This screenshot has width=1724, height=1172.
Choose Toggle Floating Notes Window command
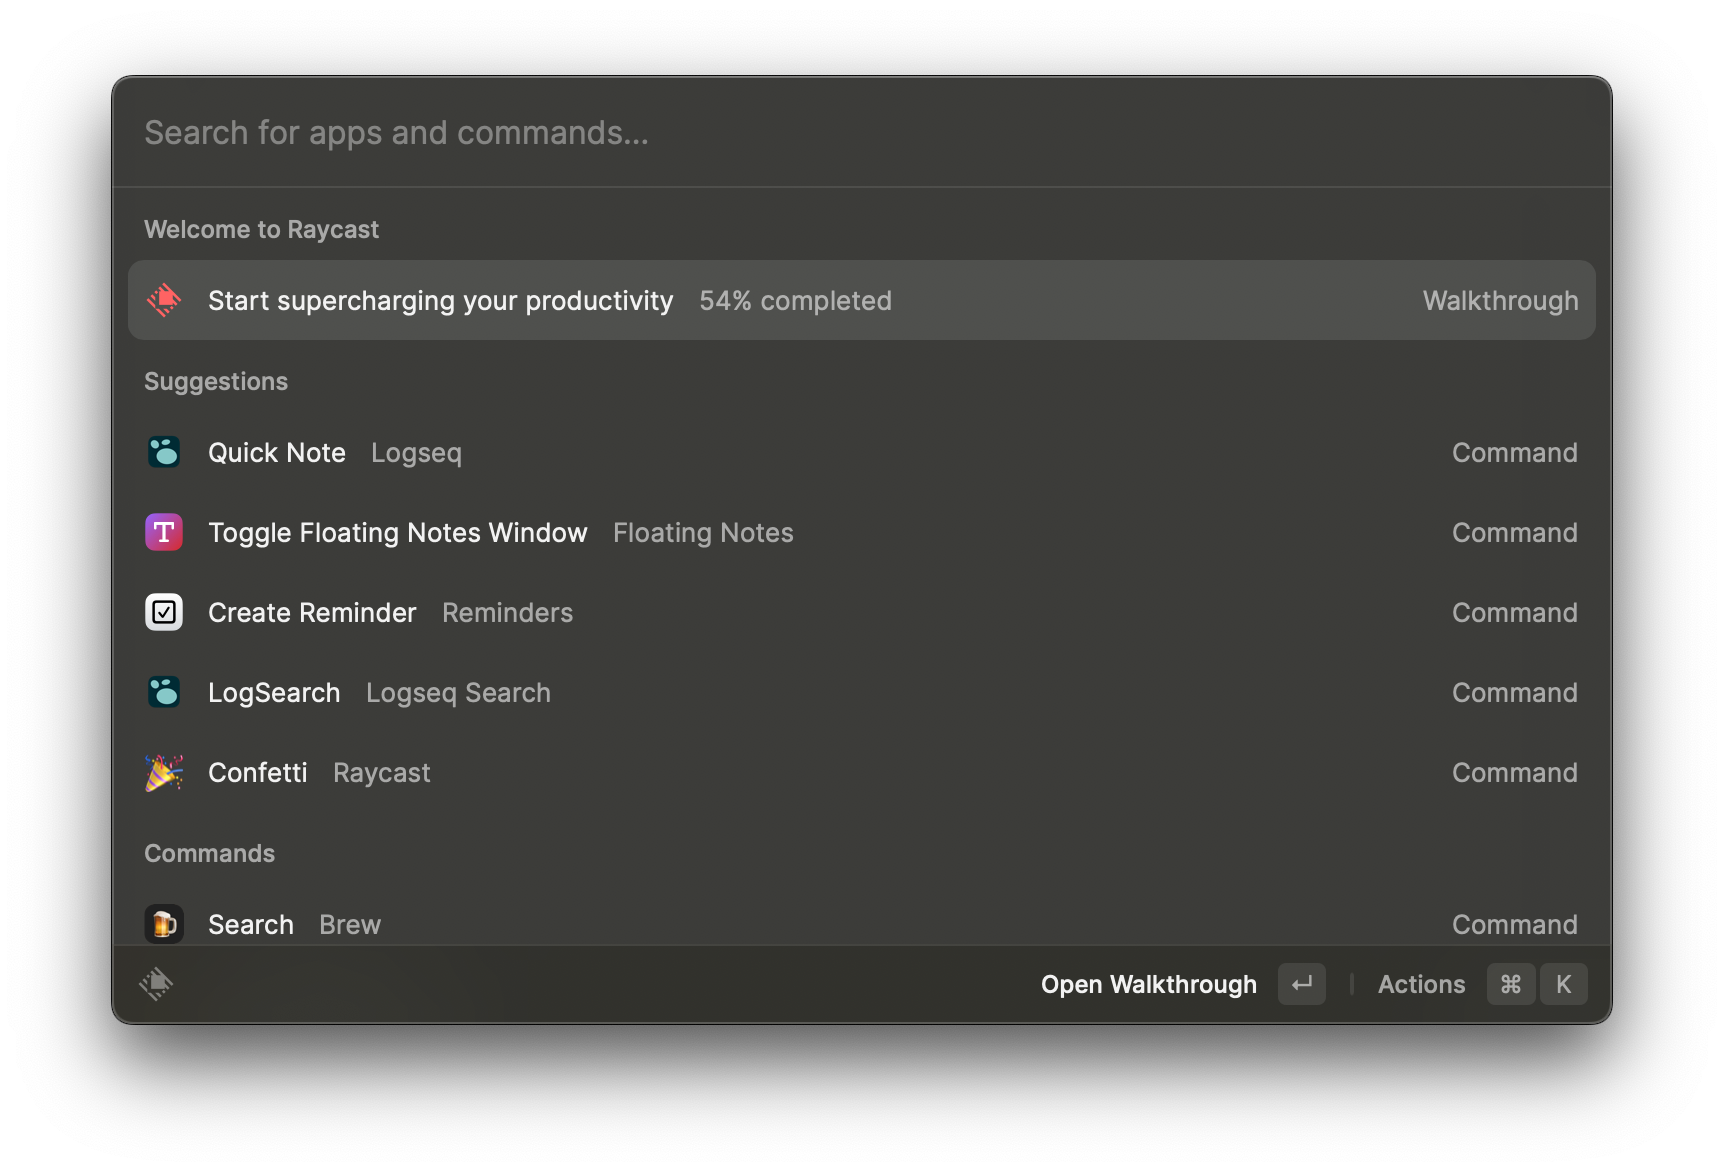(x=398, y=533)
